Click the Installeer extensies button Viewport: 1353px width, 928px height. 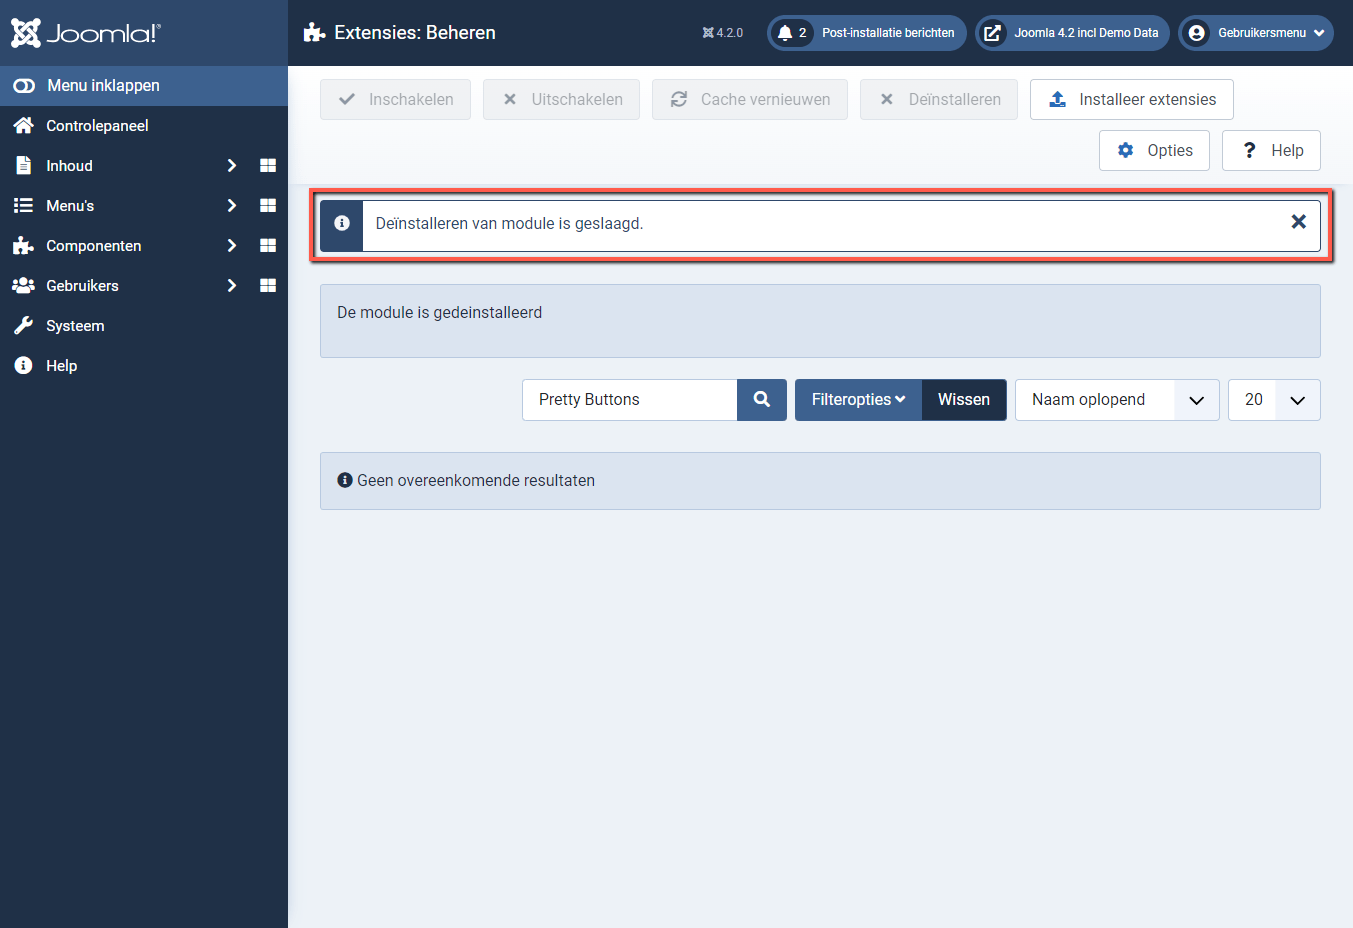pos(1131,99)
